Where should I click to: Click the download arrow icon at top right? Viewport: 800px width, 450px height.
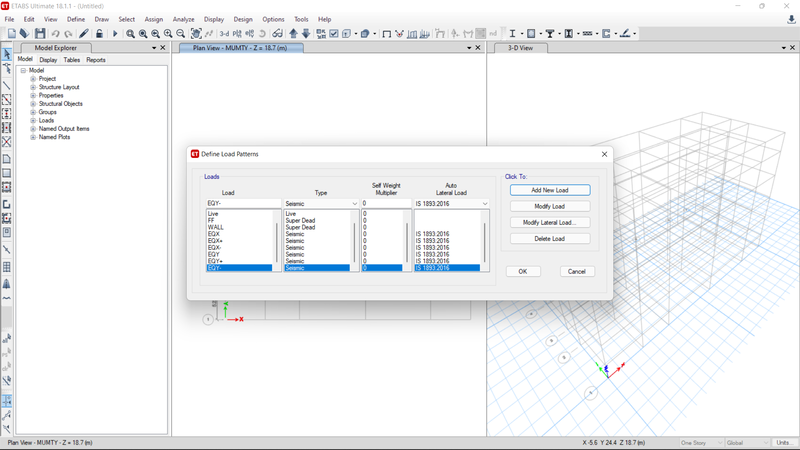791,20
